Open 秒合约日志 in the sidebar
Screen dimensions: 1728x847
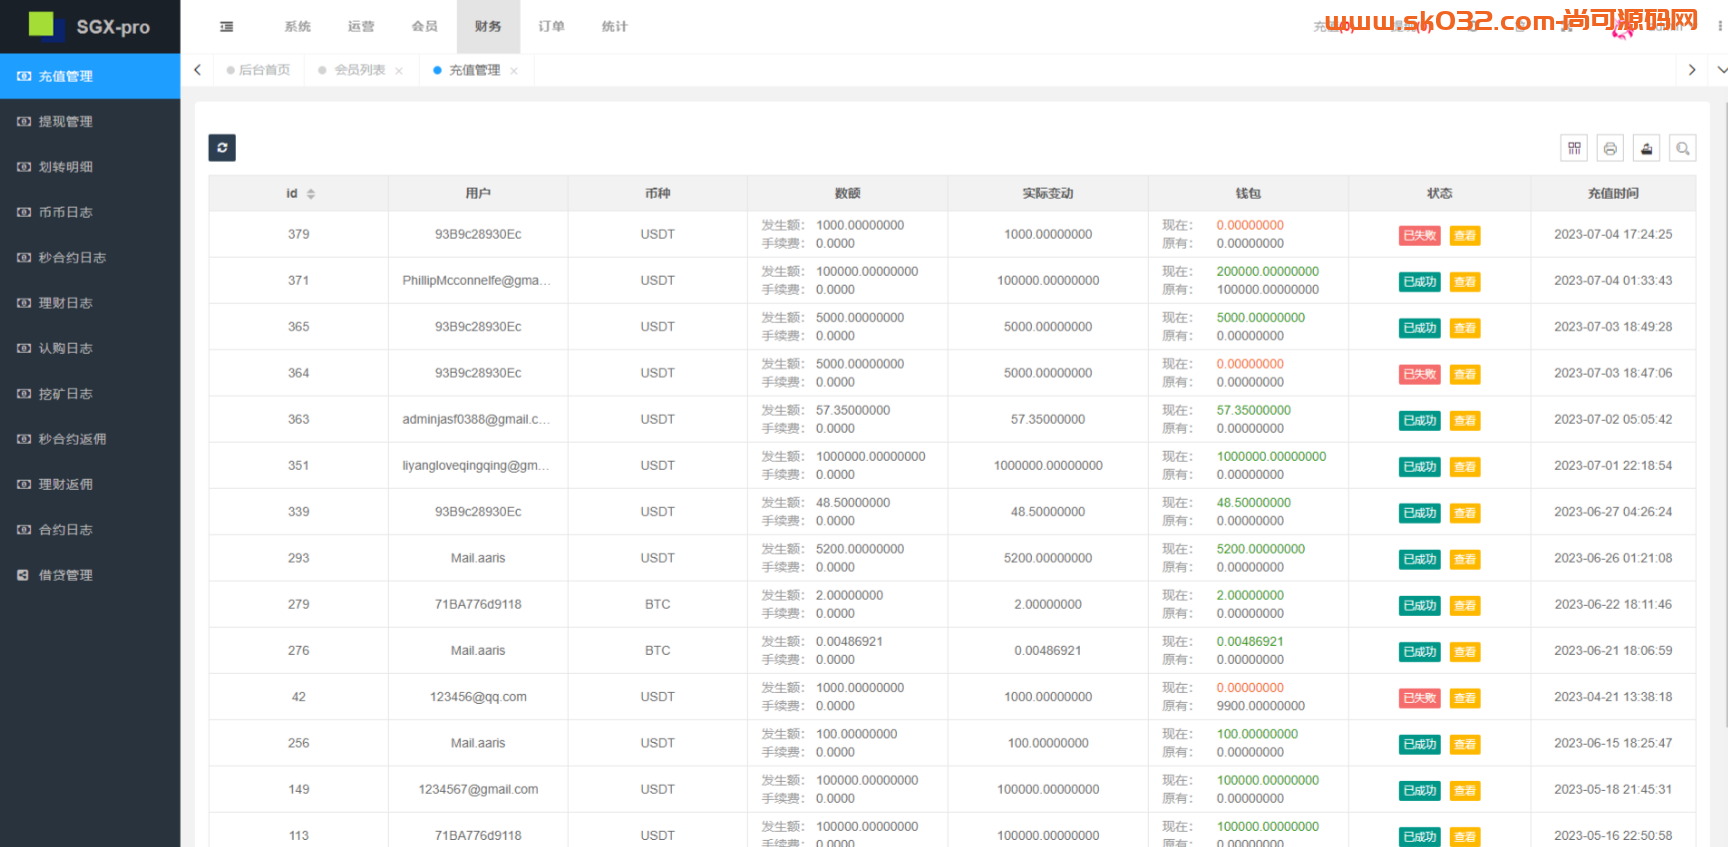(x=90, y=257)
